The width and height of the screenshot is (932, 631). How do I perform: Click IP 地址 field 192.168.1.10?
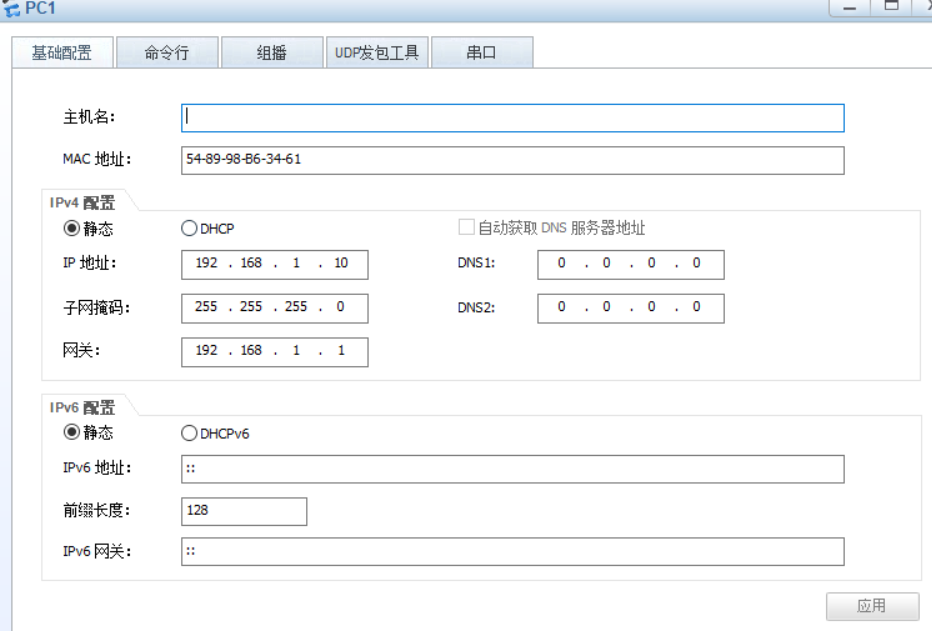pyautogui.click(x=275, y=264)
